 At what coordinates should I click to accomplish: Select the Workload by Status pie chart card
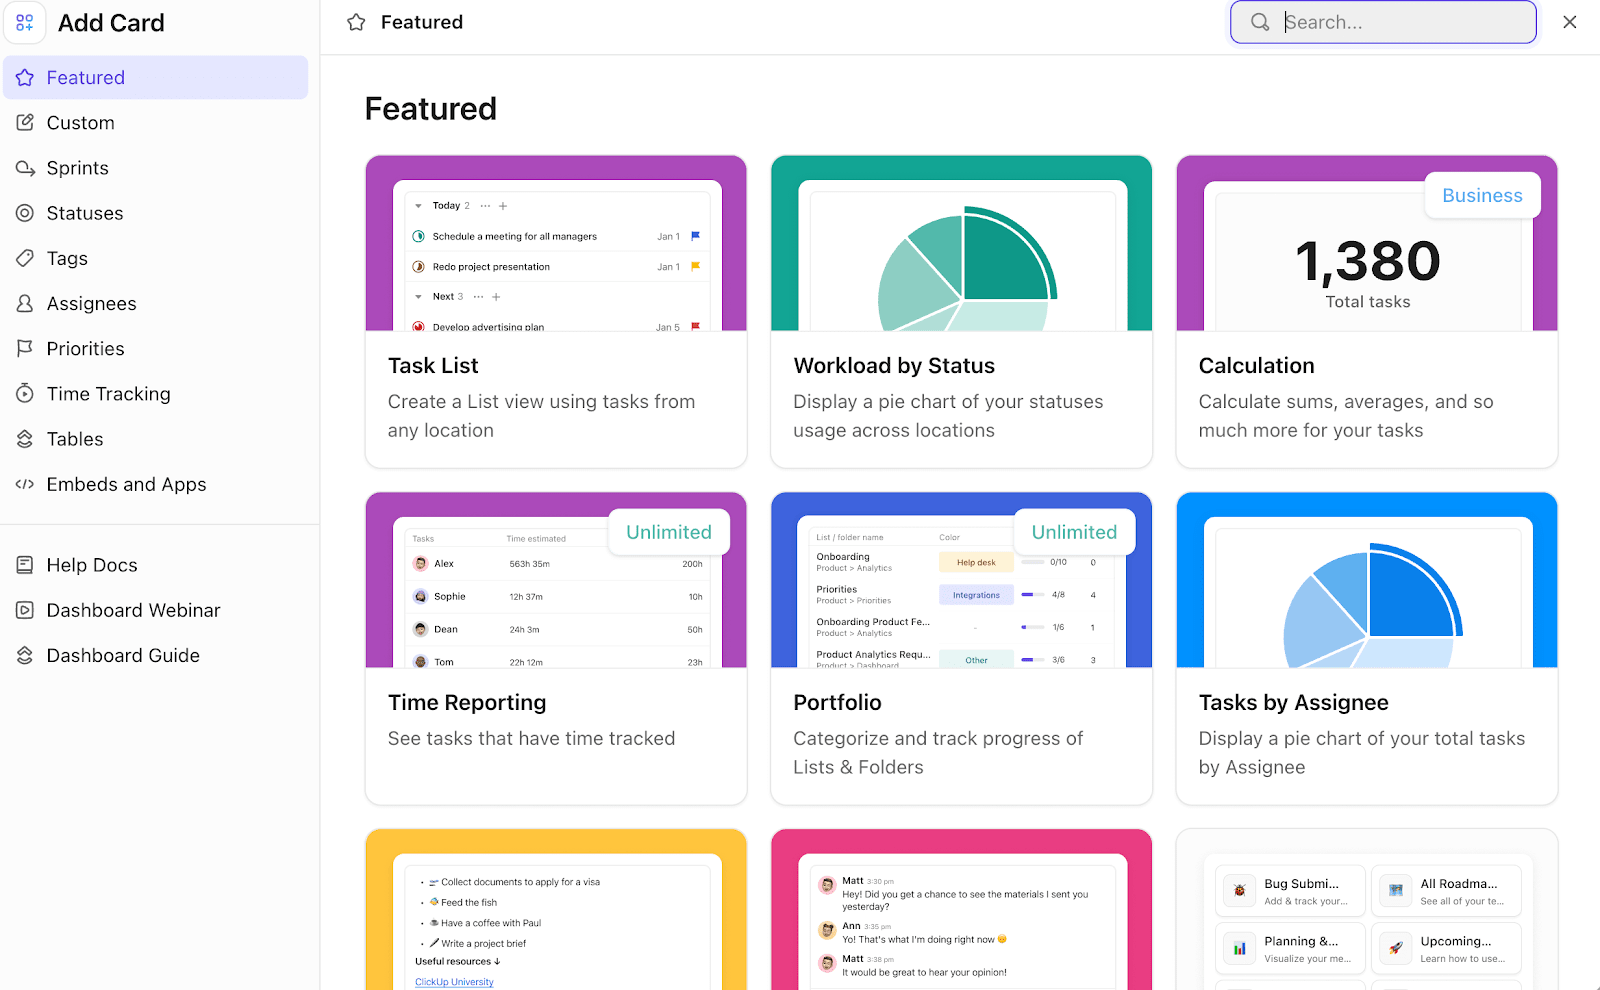coord(961,243)
